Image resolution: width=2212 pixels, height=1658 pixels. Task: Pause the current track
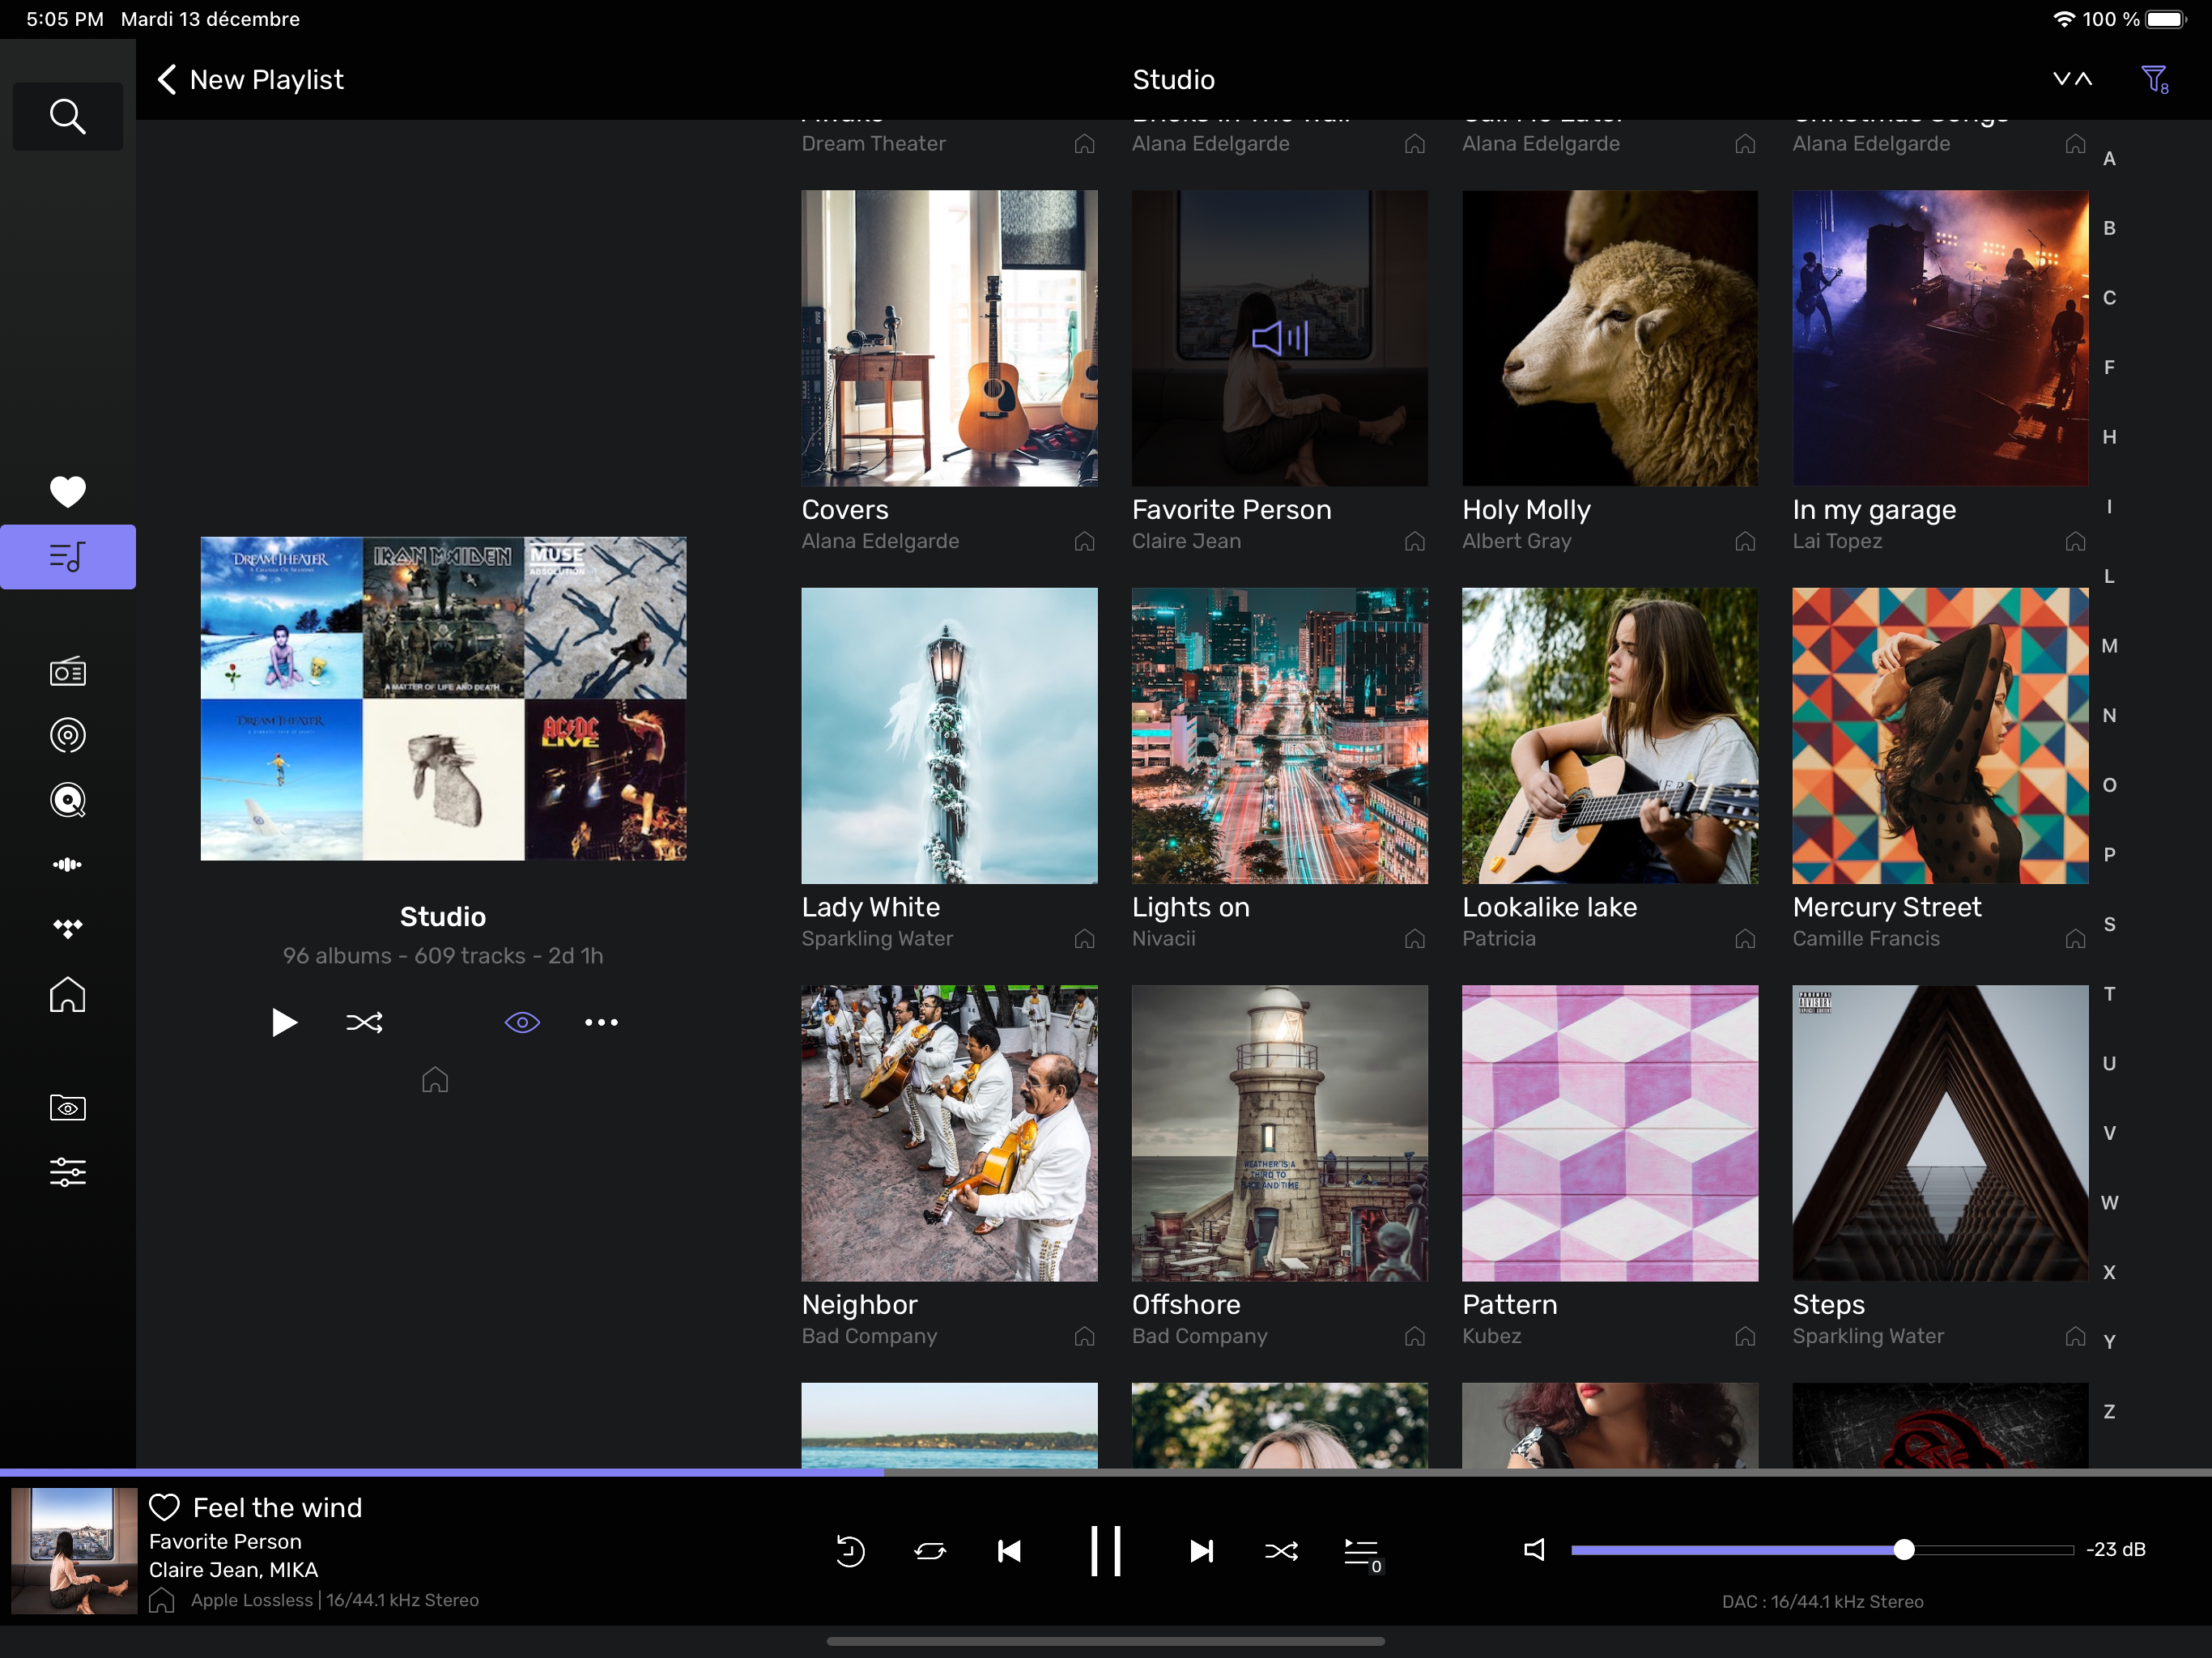click(x=1105, y=1551)
